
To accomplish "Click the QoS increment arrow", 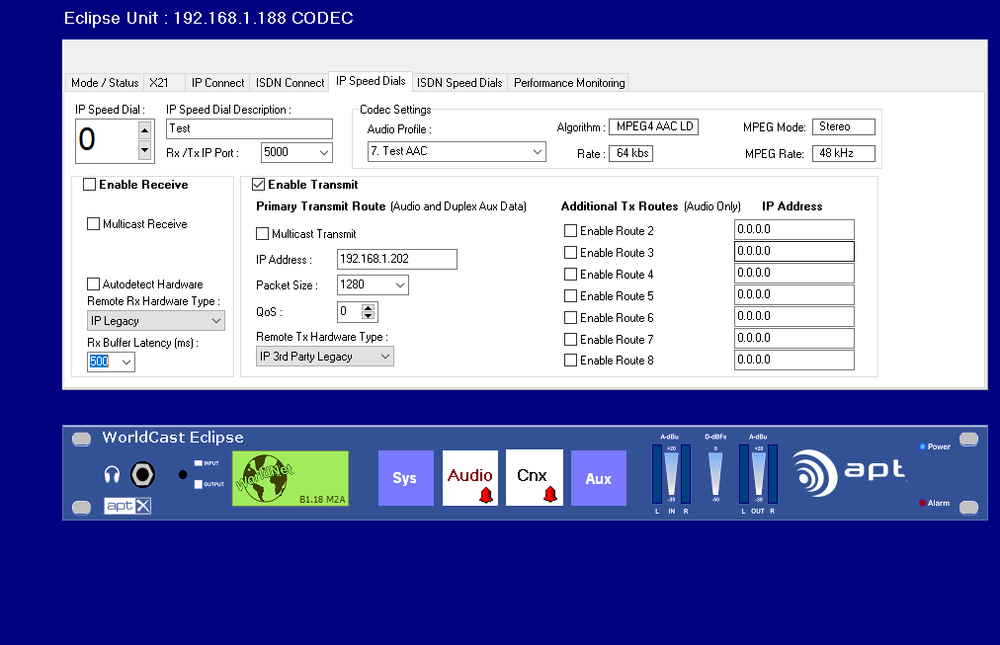I will [370, 308].
